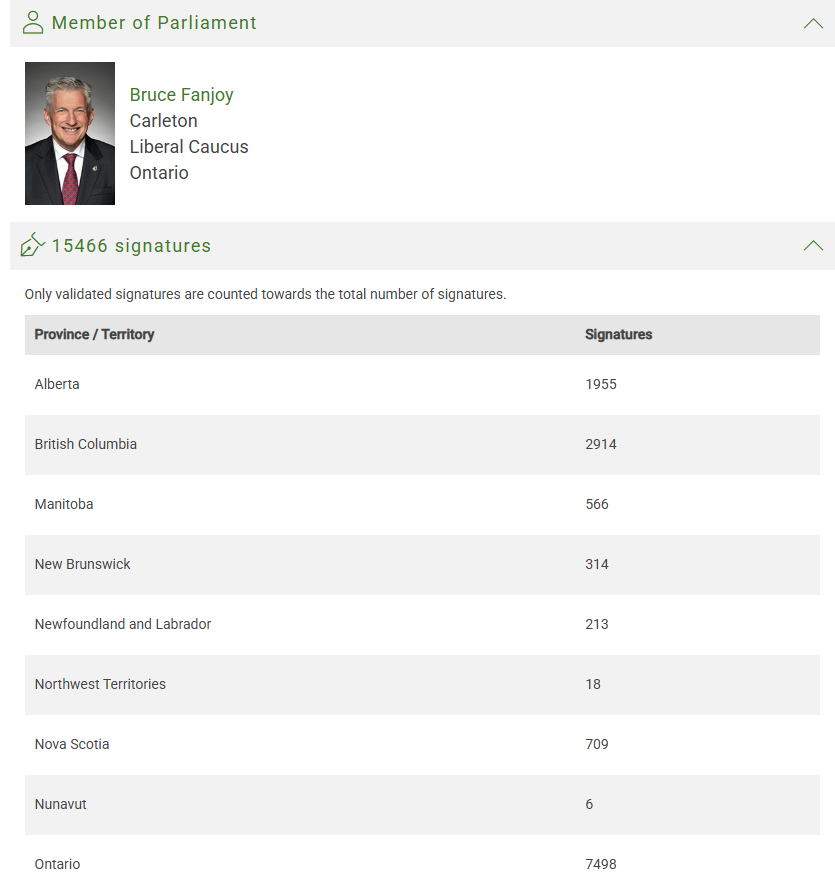Select the New Brunswick row

tap(422, 565)
